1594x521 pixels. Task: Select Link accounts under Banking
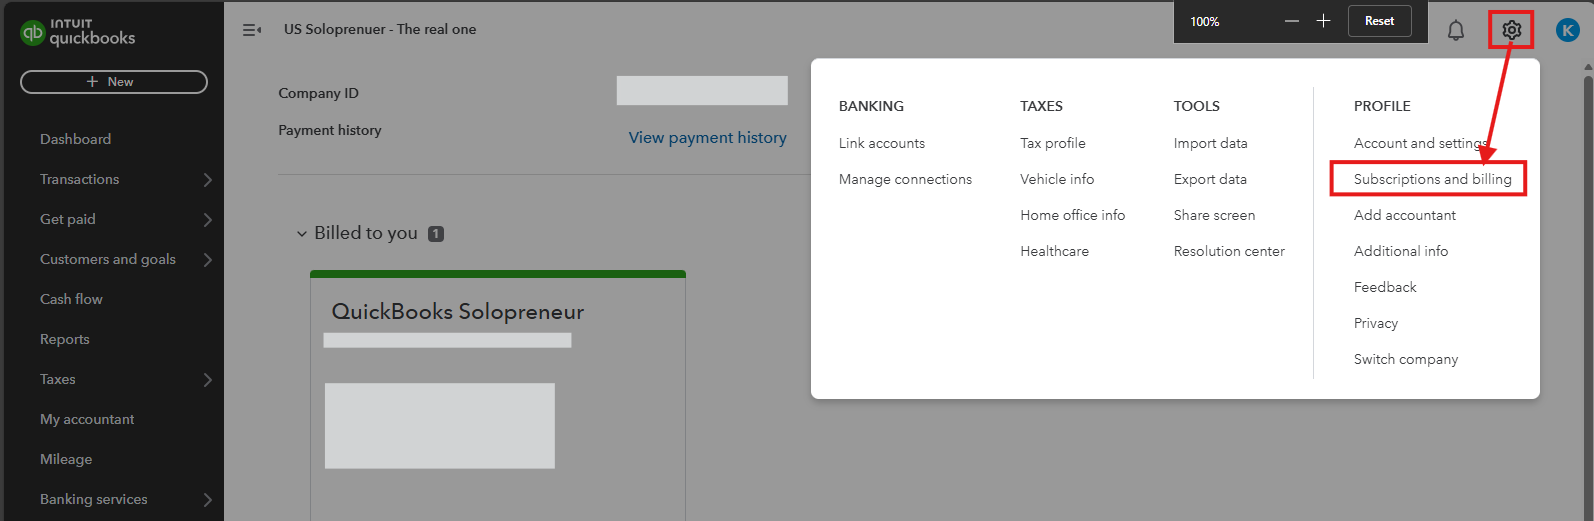coord(882,143)
